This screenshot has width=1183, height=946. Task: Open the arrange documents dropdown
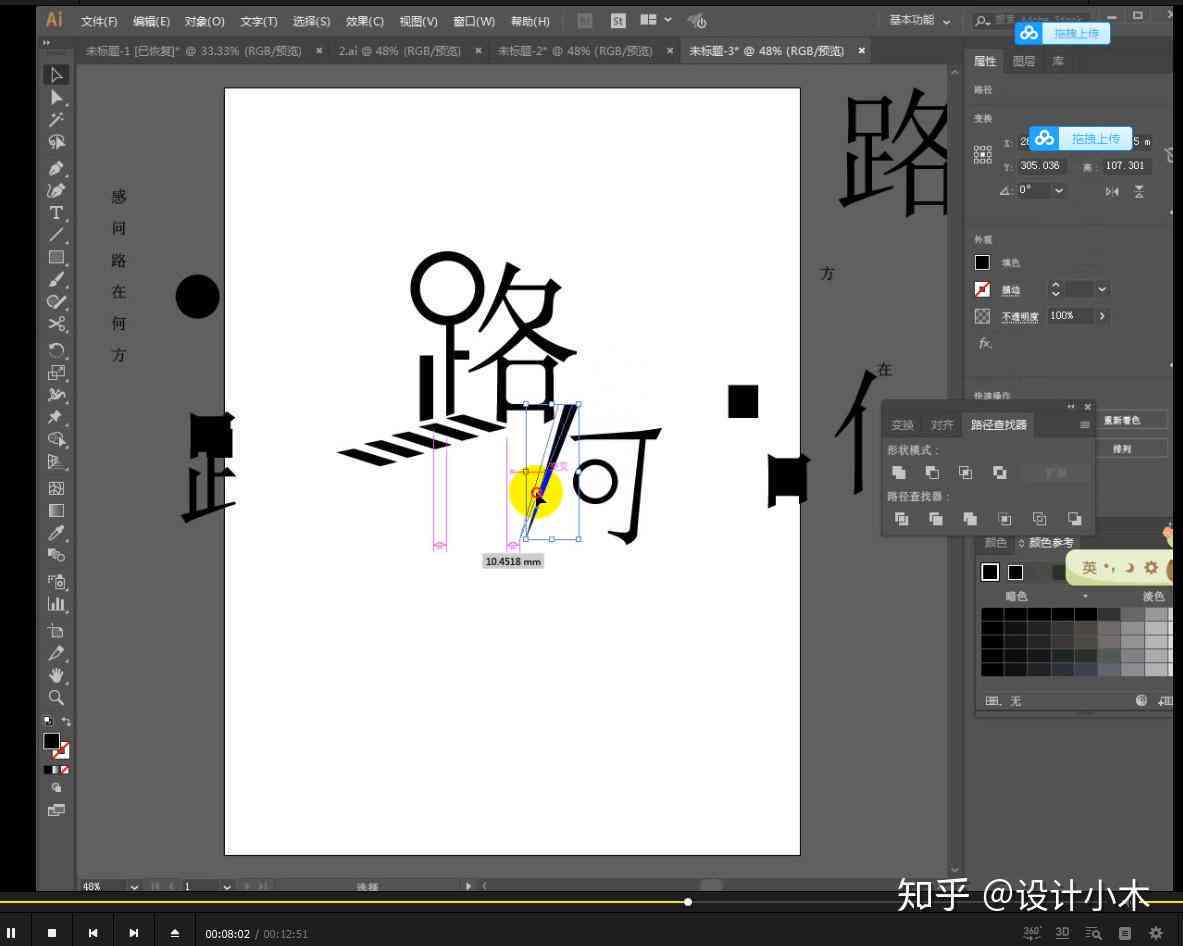click(655, 20)
